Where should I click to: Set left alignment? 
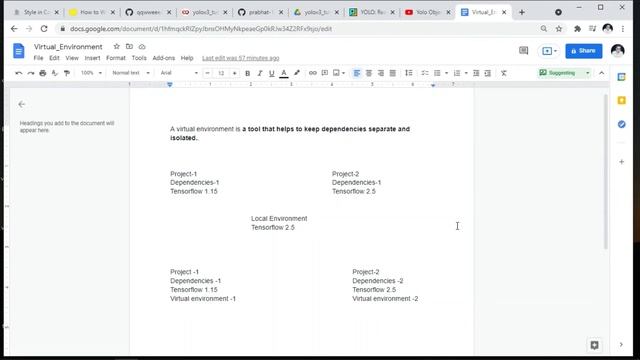[x=357, y=73]
